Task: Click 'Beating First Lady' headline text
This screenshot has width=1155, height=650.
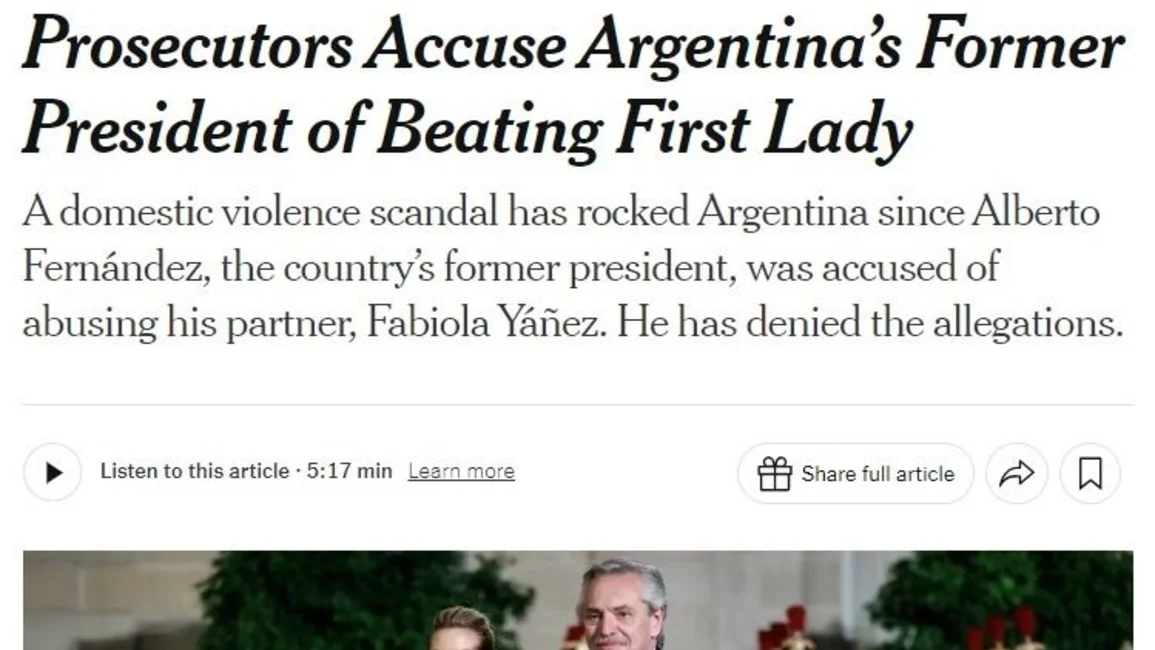Action: coord(645,129)
